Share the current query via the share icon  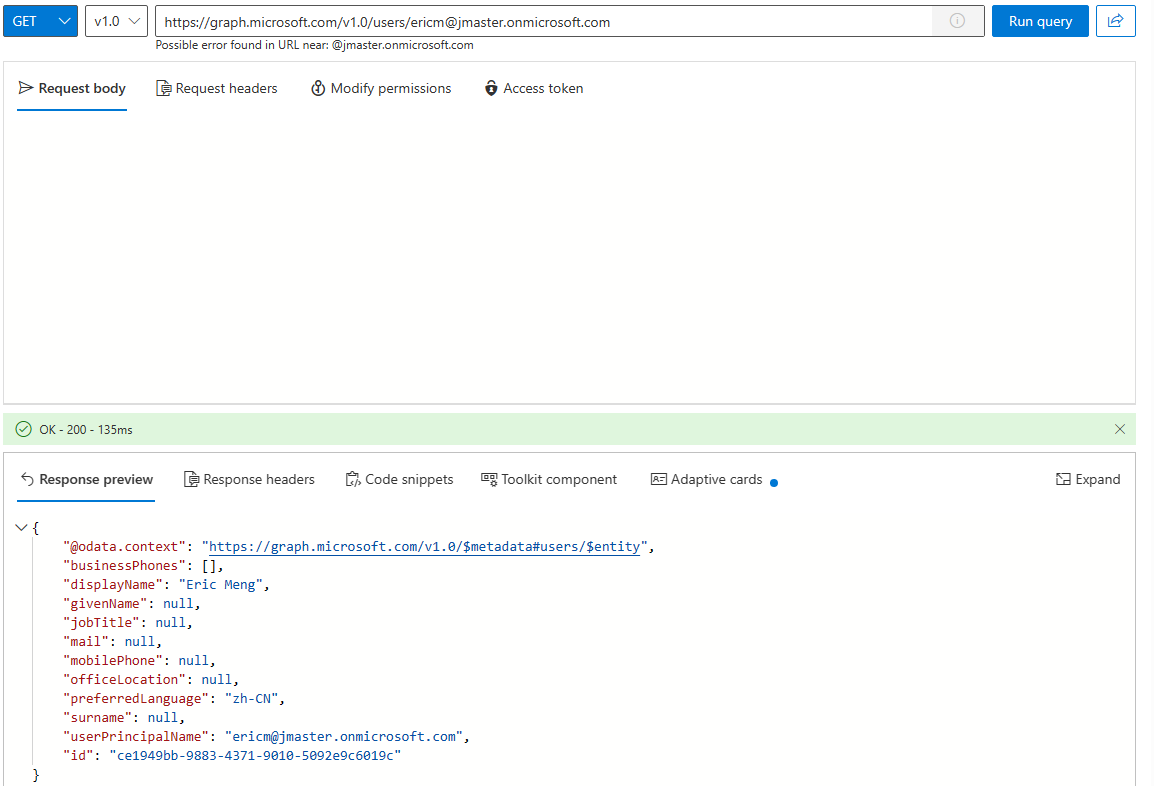(1116, 20)
